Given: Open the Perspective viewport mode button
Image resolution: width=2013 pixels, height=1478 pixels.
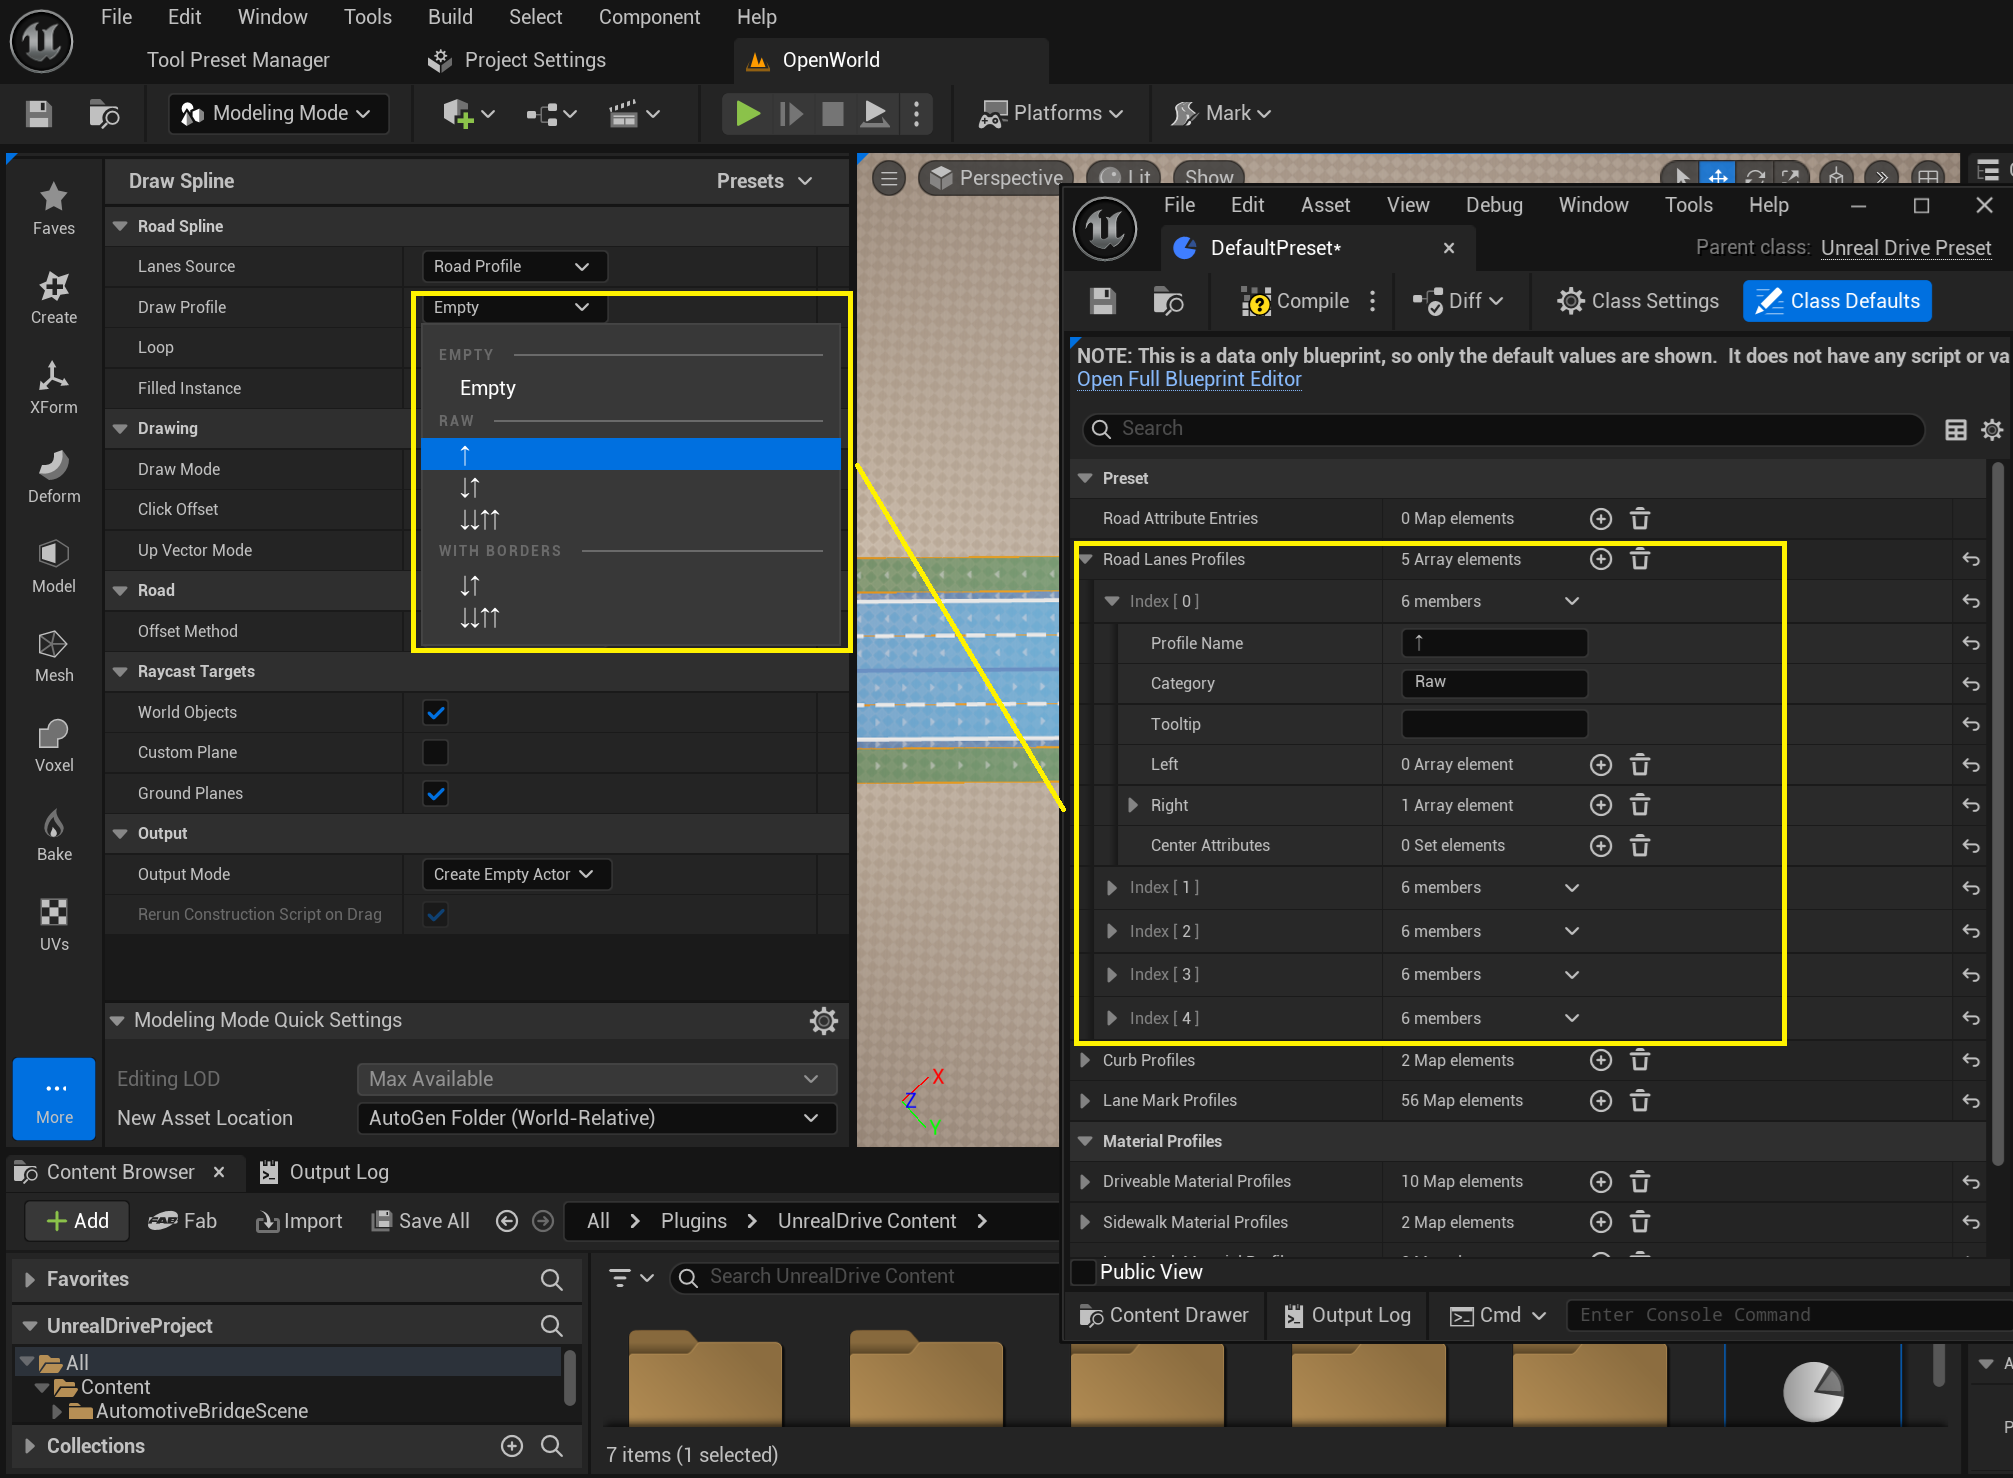Looking at the screenshot, I should coord(996,178).
